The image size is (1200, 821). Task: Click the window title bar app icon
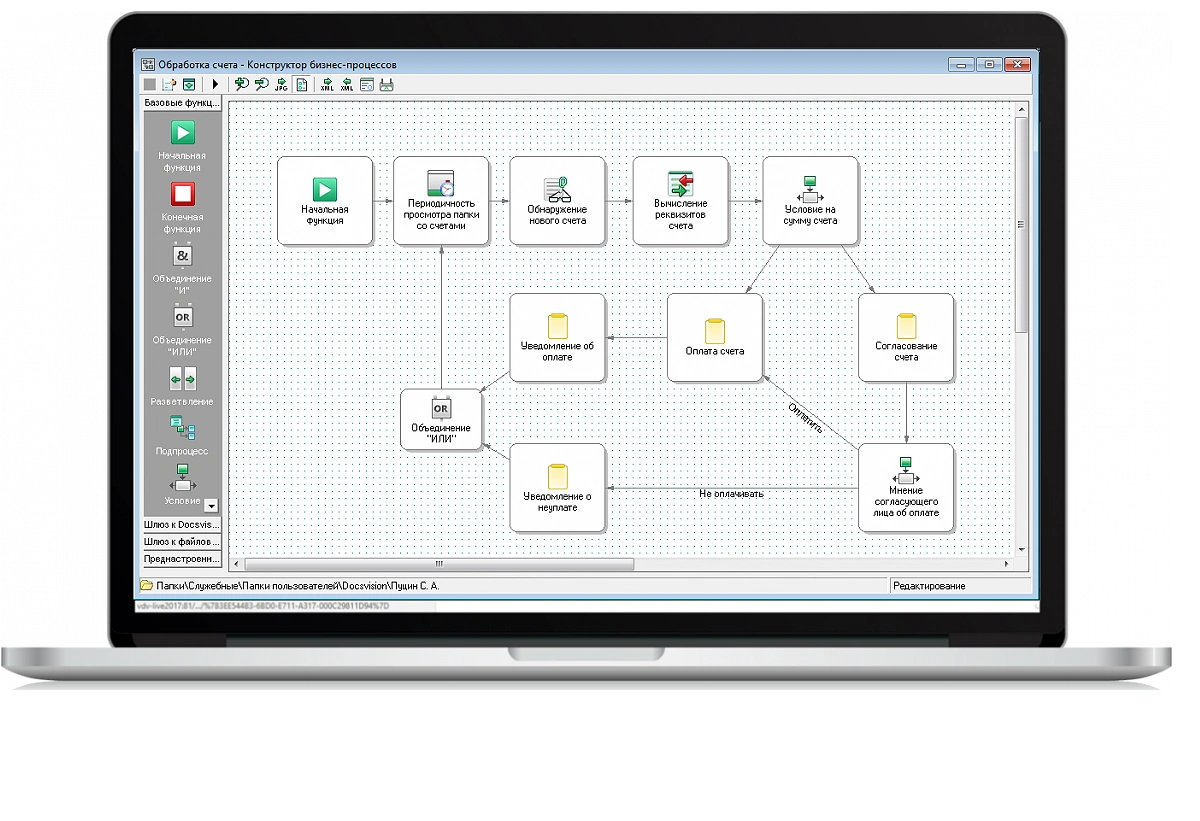tap(147, 64)
